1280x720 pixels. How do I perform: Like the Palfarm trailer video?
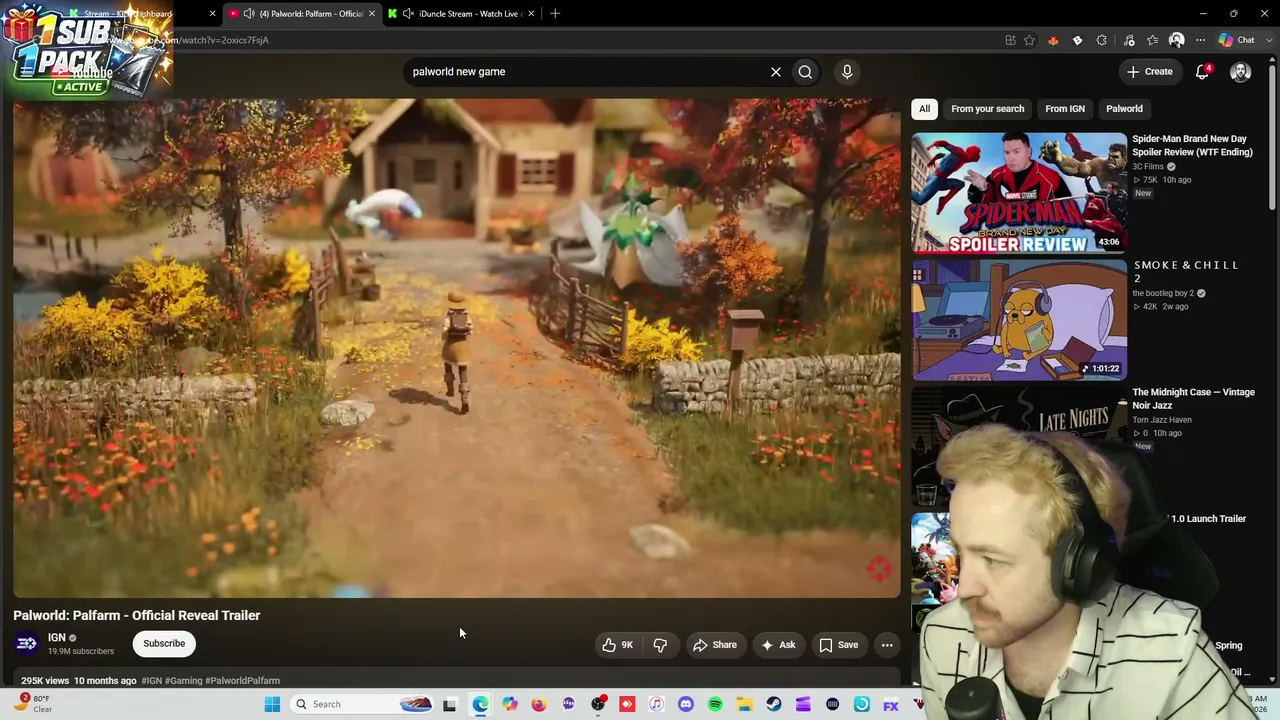(x=618, y=645)
